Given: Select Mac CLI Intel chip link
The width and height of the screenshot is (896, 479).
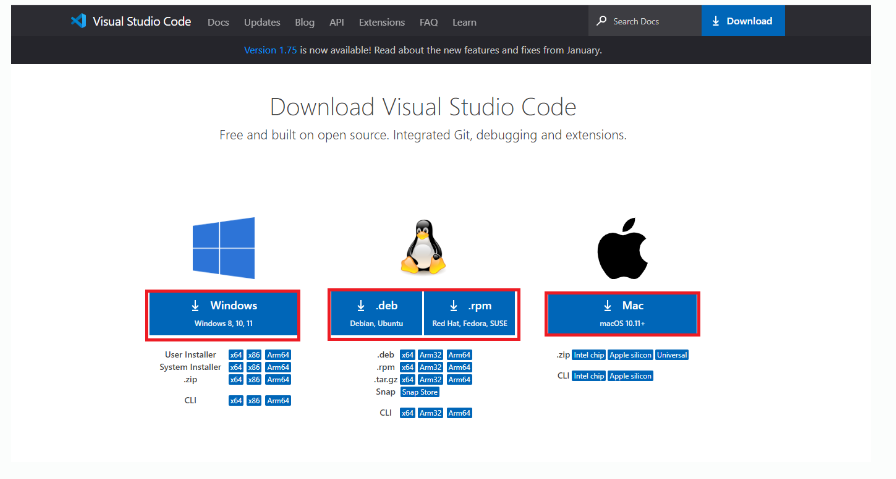Looking at the screenshot, I should click(589, 376).
